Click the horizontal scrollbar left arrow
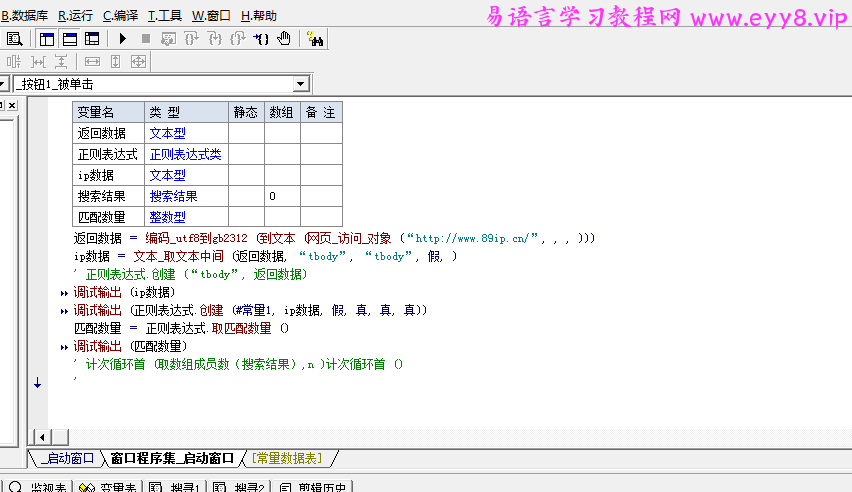852x492 pixels. 42,437
